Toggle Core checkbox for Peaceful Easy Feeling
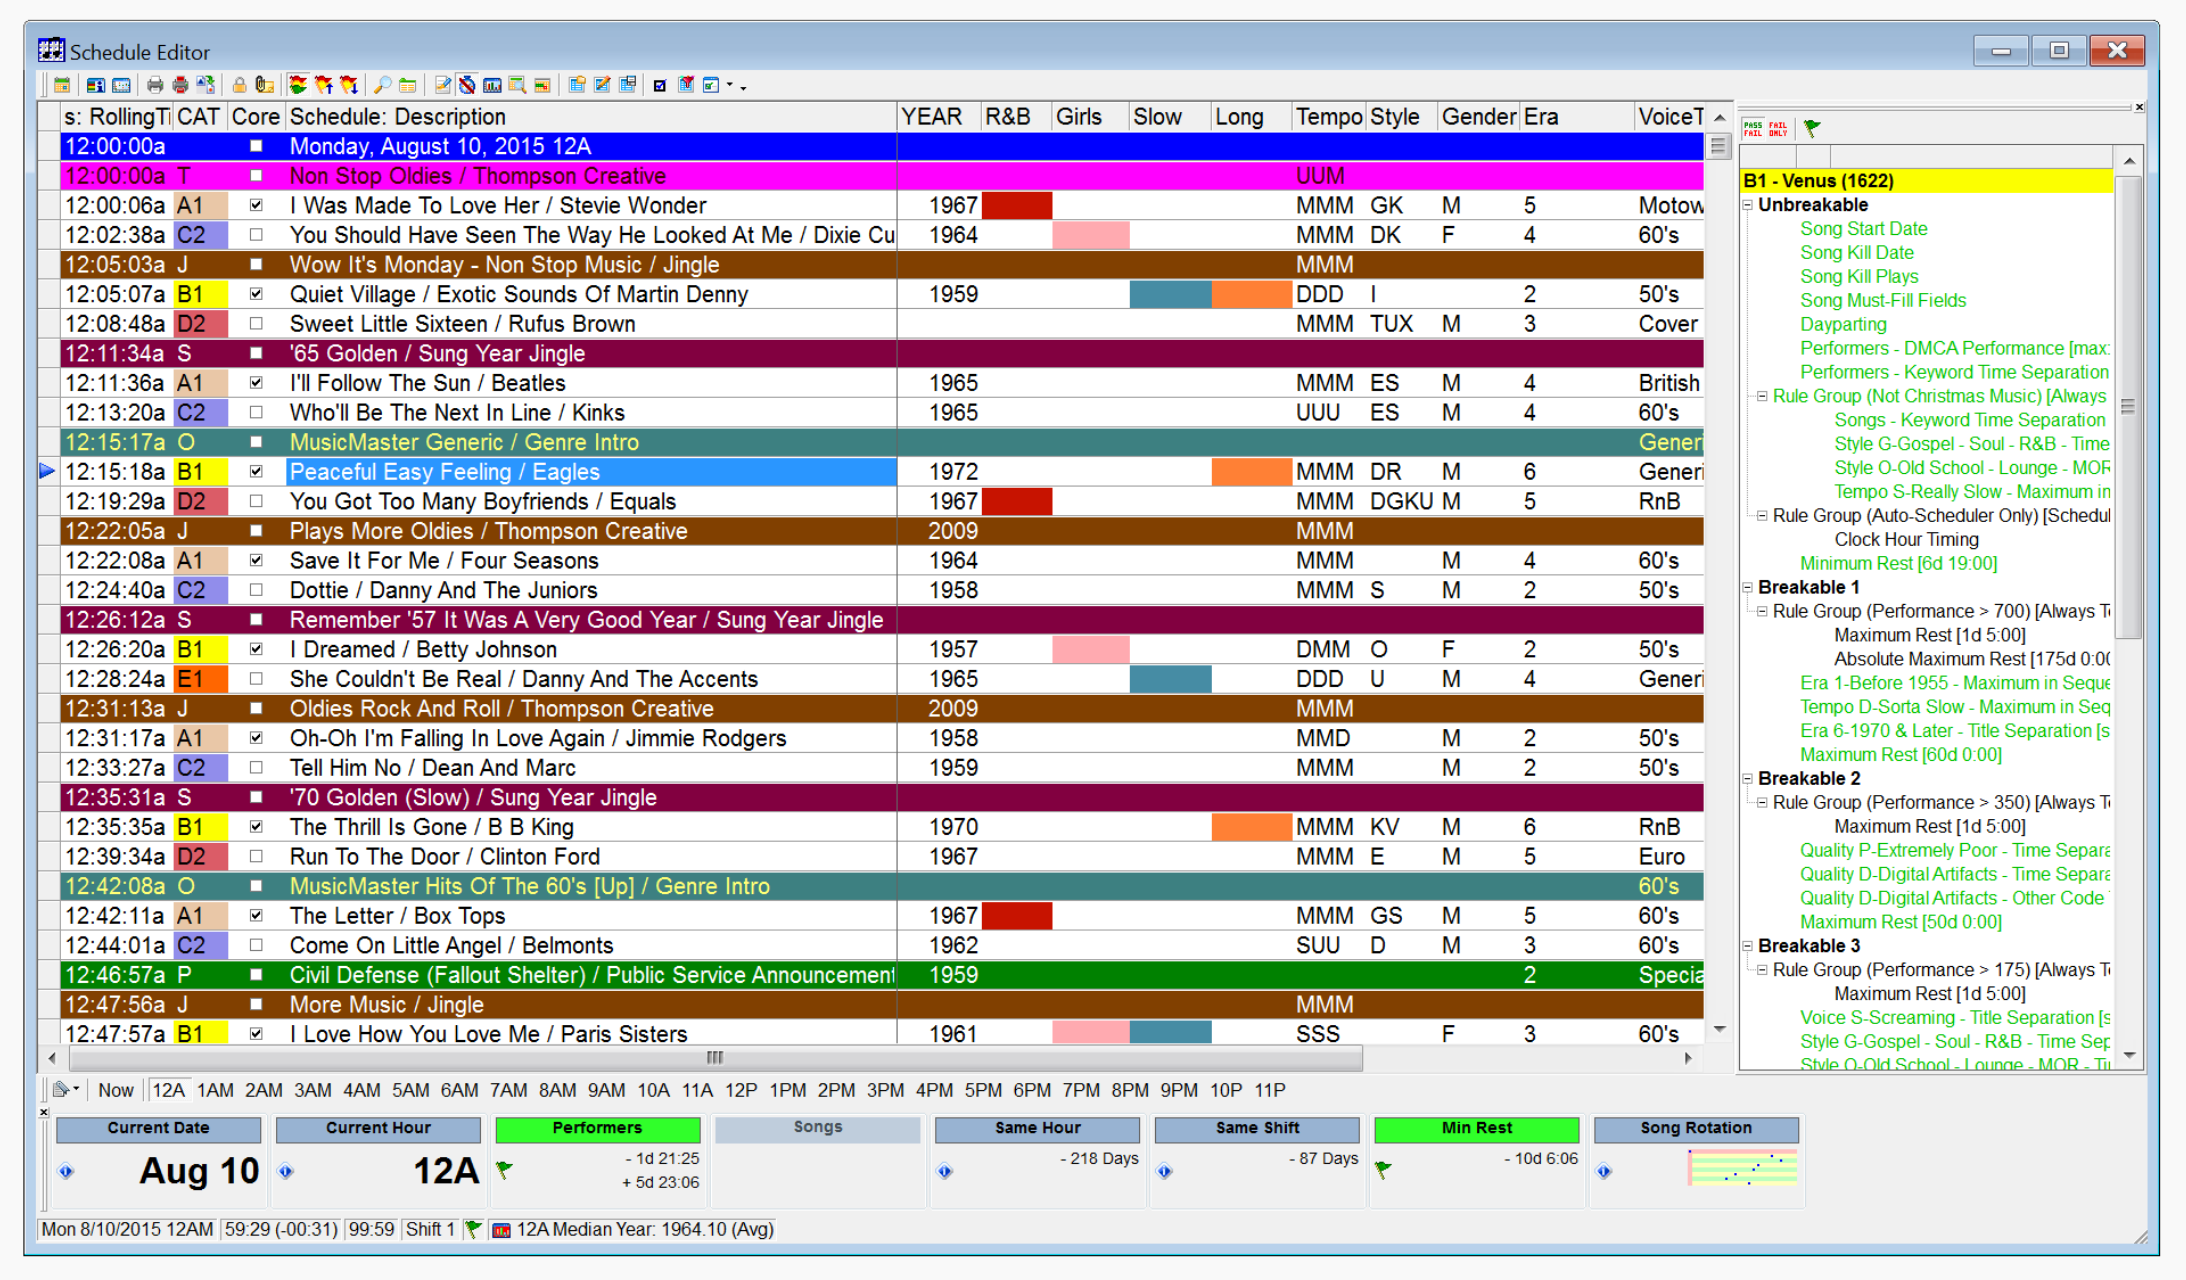 click(256, 471)
